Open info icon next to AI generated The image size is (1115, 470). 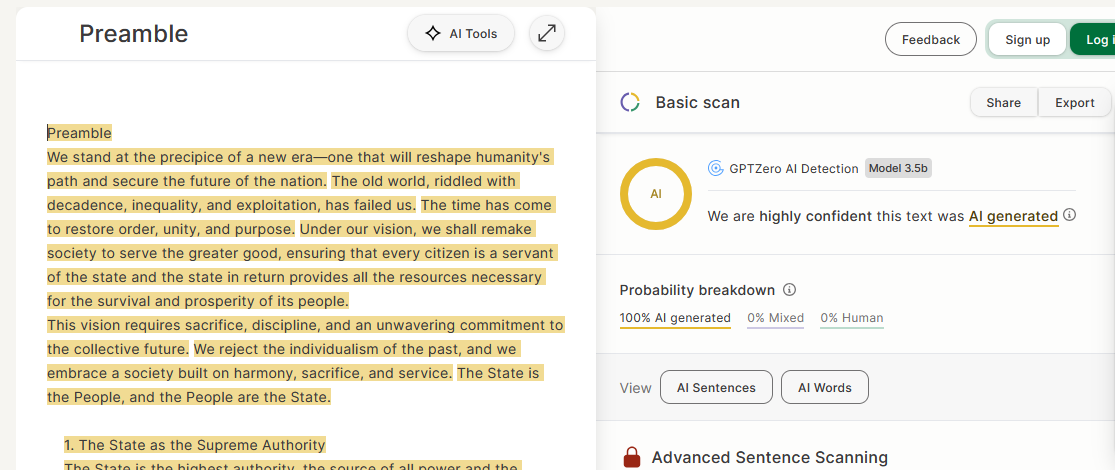tap(1069, 215)
